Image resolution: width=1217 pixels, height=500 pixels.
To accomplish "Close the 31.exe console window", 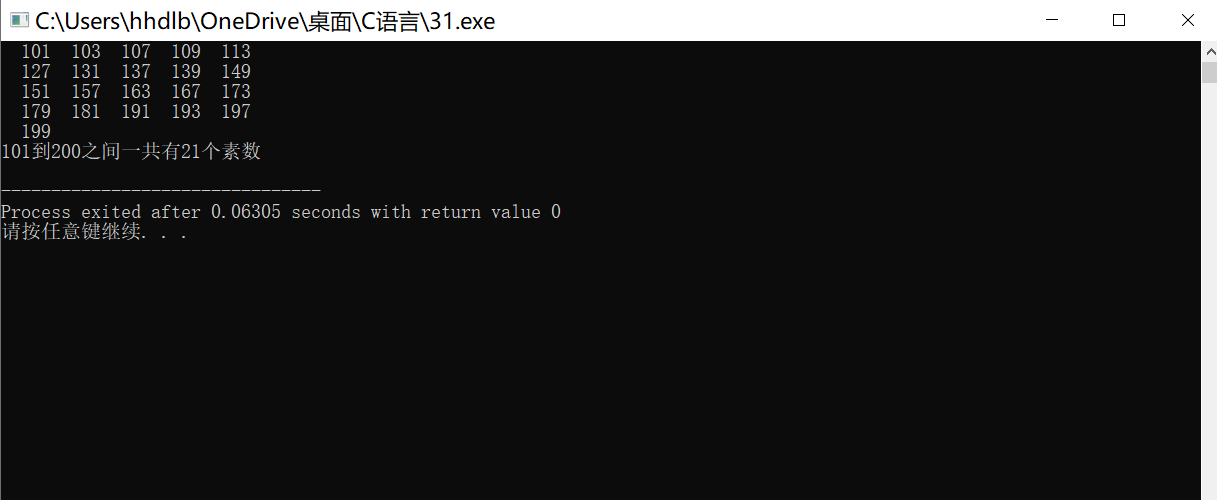I will 1186,20.
